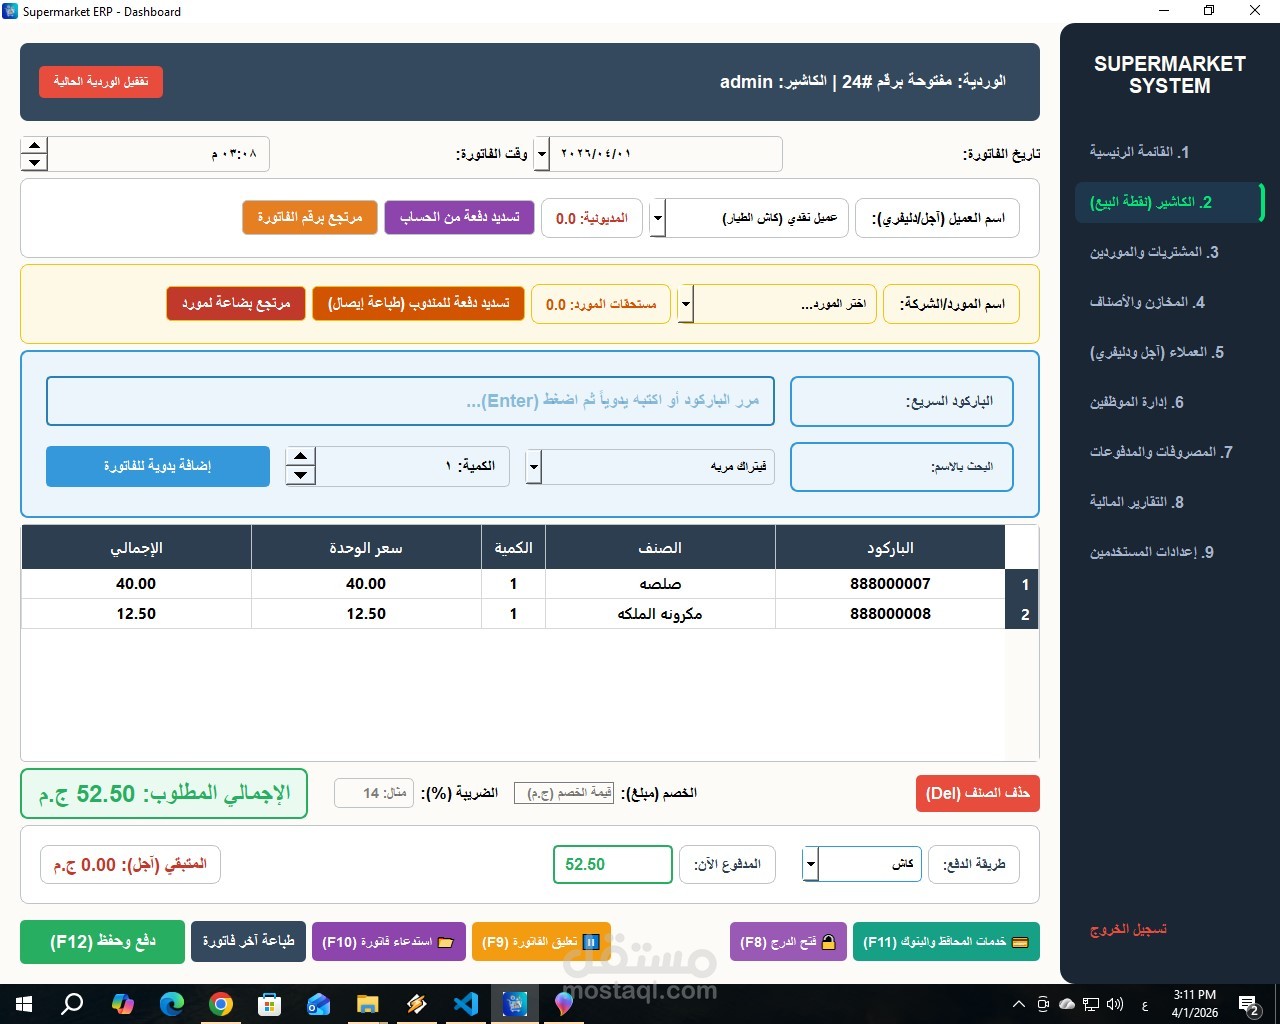Image resolution: width=1280 pixels, height=1024 pixels.
Task: Click the wallet icon on خدمات المحافظ والبنوك (F11)
Action: point(1020,941)
